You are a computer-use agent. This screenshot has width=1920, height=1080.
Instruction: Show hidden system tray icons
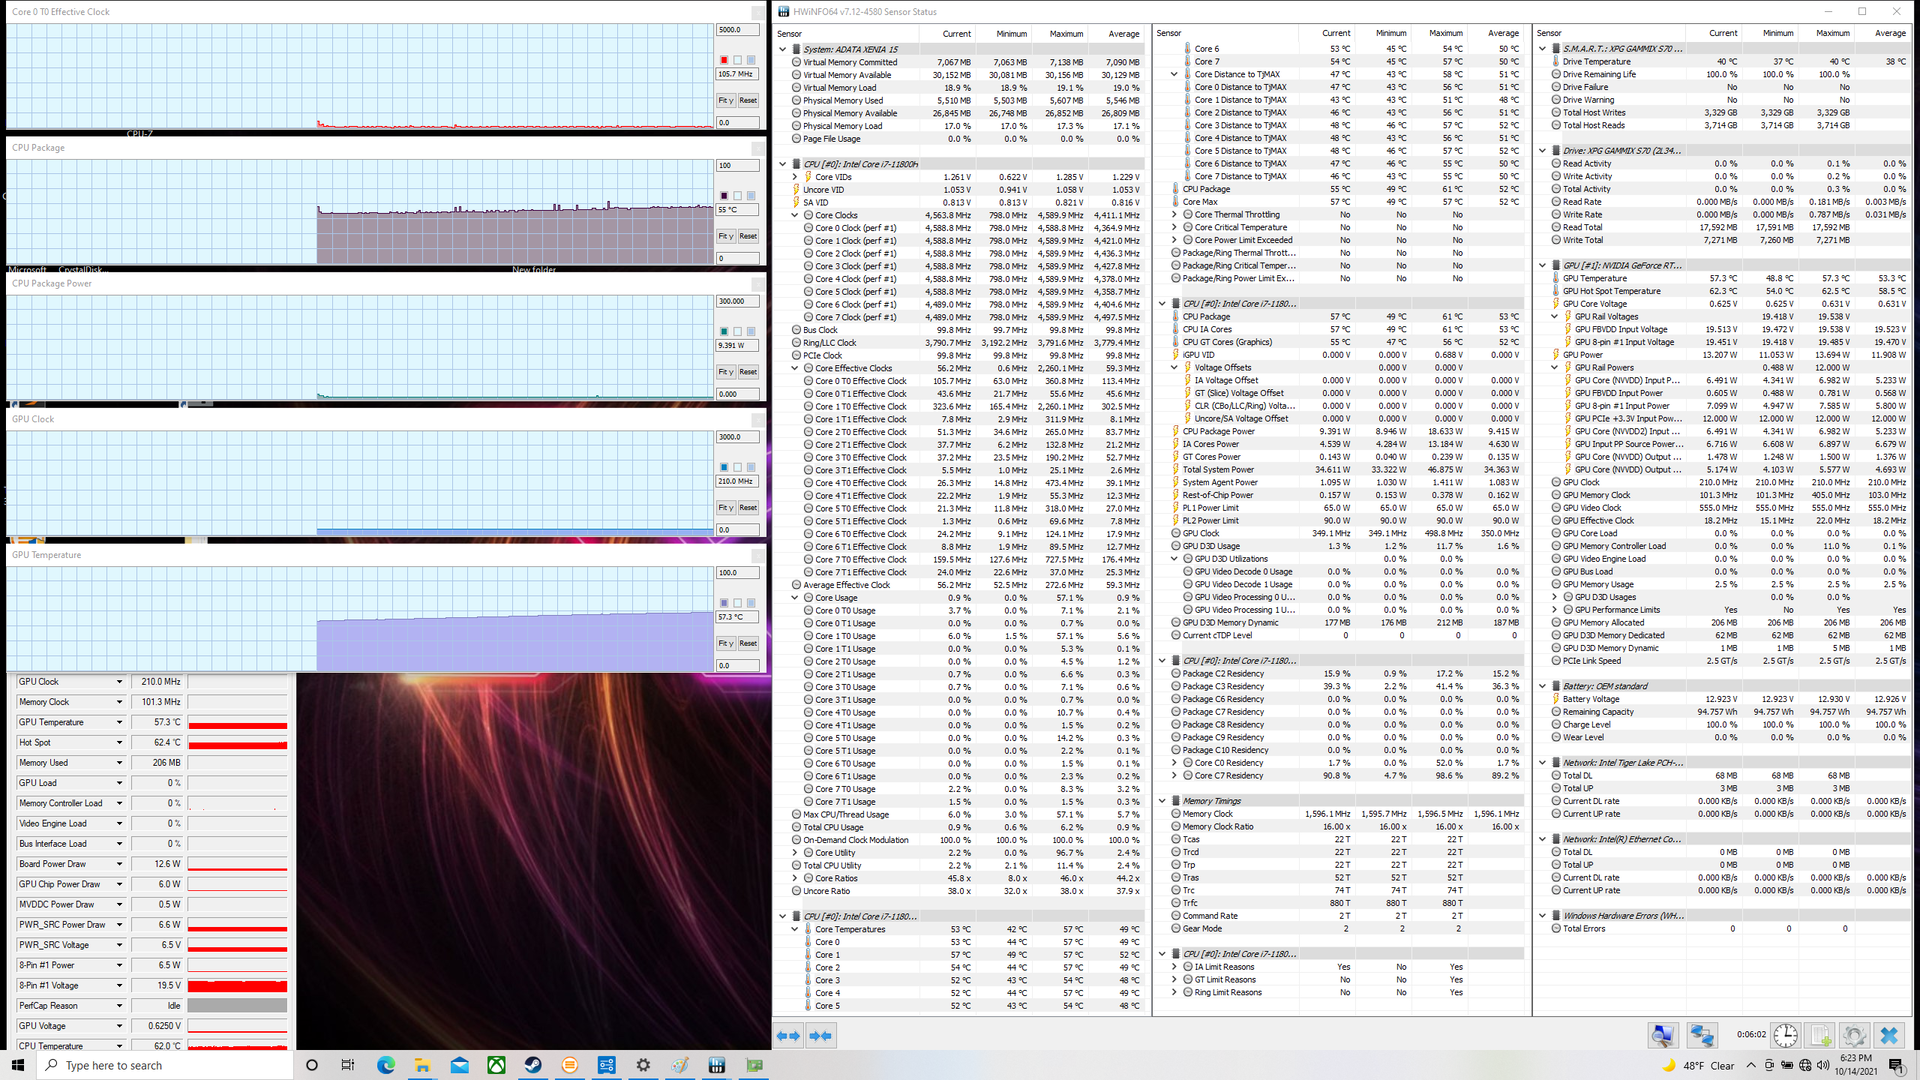(x=1750, y=1065)
